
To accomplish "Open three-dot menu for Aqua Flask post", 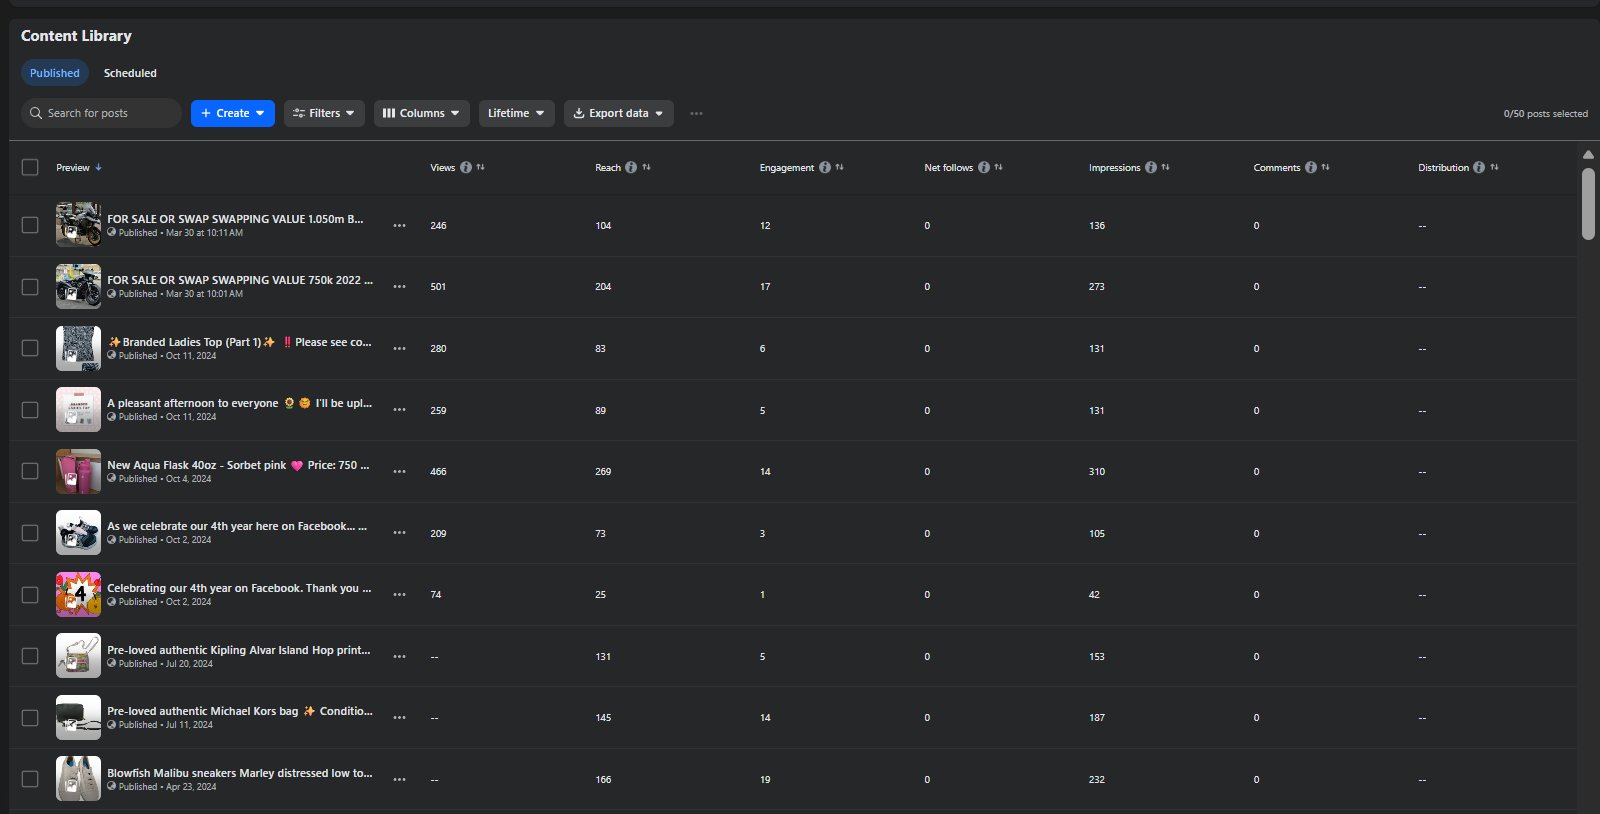I will coord(400,472).
